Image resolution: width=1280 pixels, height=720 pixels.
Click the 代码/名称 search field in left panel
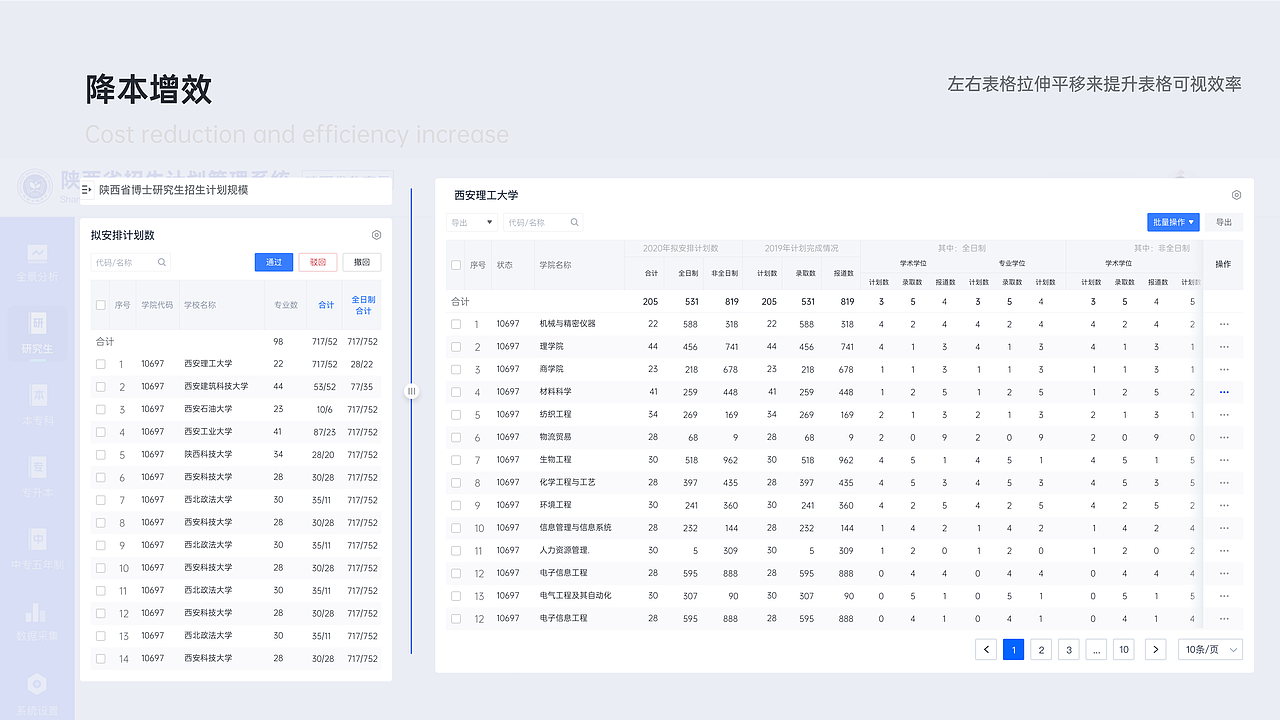tap(130, 262)
